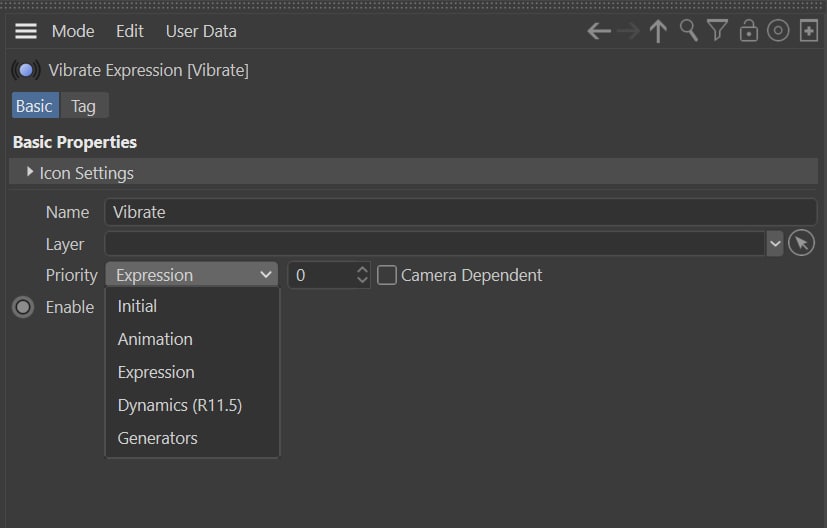Click the layer picker arrow icon
Viewport: 827px width, 528px height.
(801, 243)
